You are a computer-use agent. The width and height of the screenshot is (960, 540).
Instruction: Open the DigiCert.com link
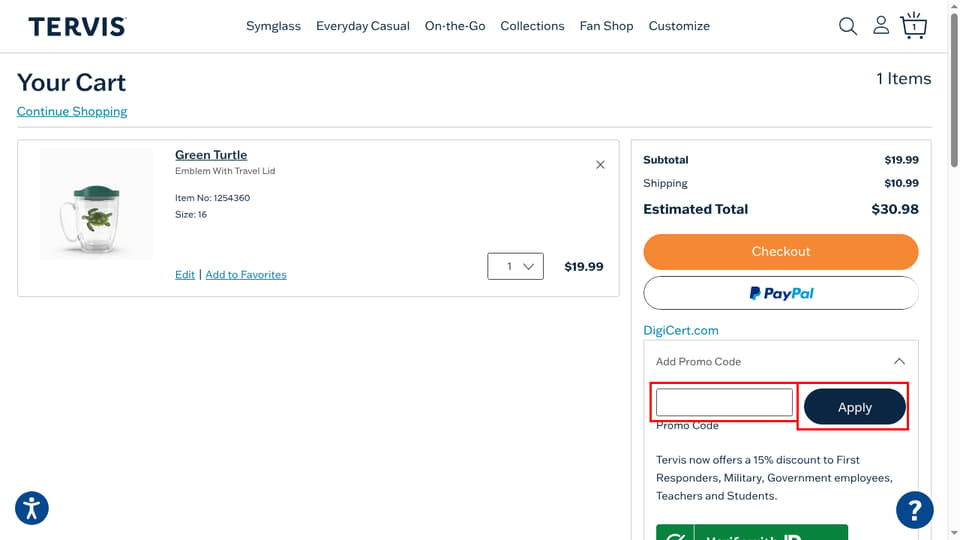(x=681, y=331)
